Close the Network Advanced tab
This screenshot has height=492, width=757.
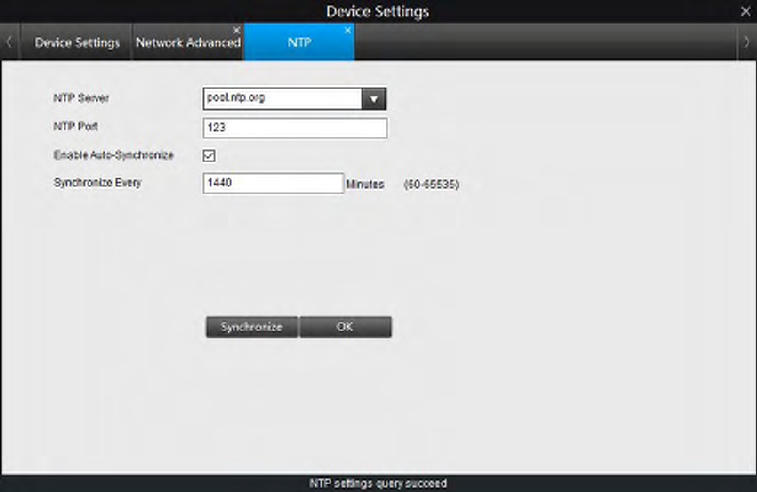click(237, 30)
